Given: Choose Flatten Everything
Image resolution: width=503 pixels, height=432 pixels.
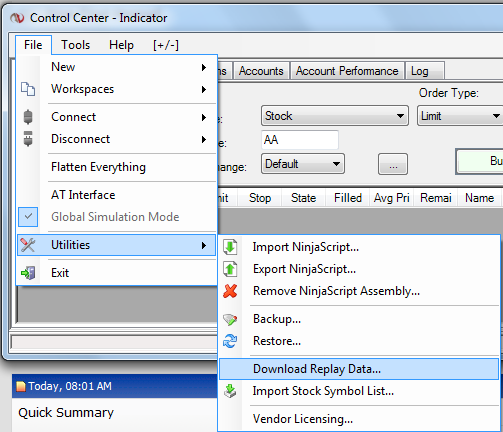Looking at the screenshot, I should point(117,167).
